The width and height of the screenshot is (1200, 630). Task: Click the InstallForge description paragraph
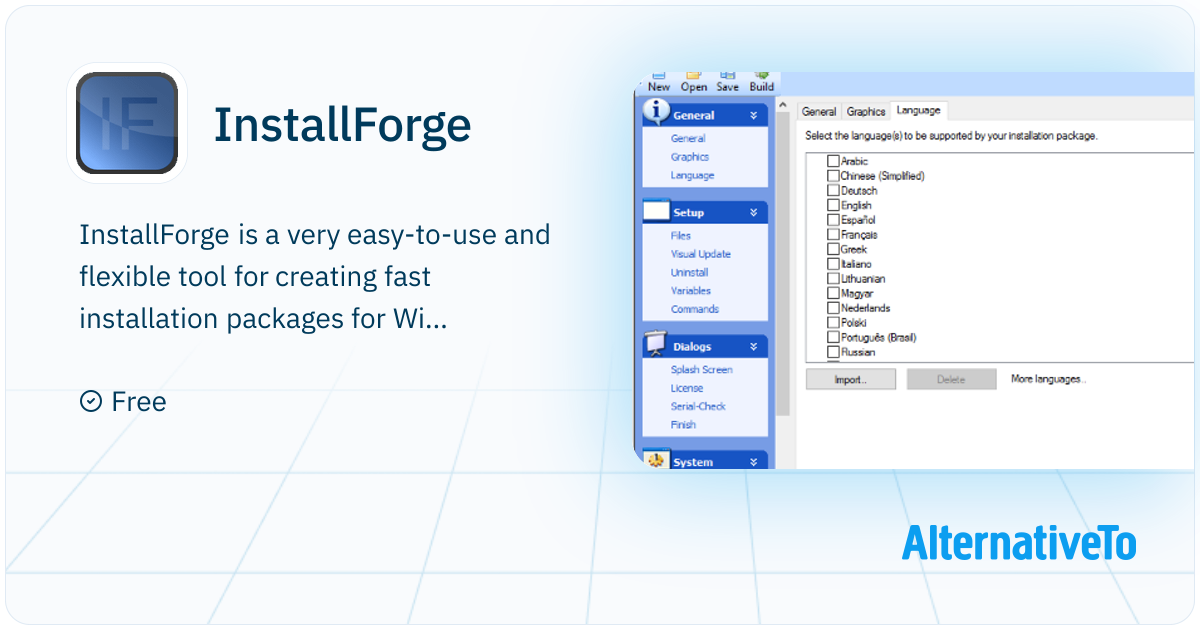click(315, 277)
